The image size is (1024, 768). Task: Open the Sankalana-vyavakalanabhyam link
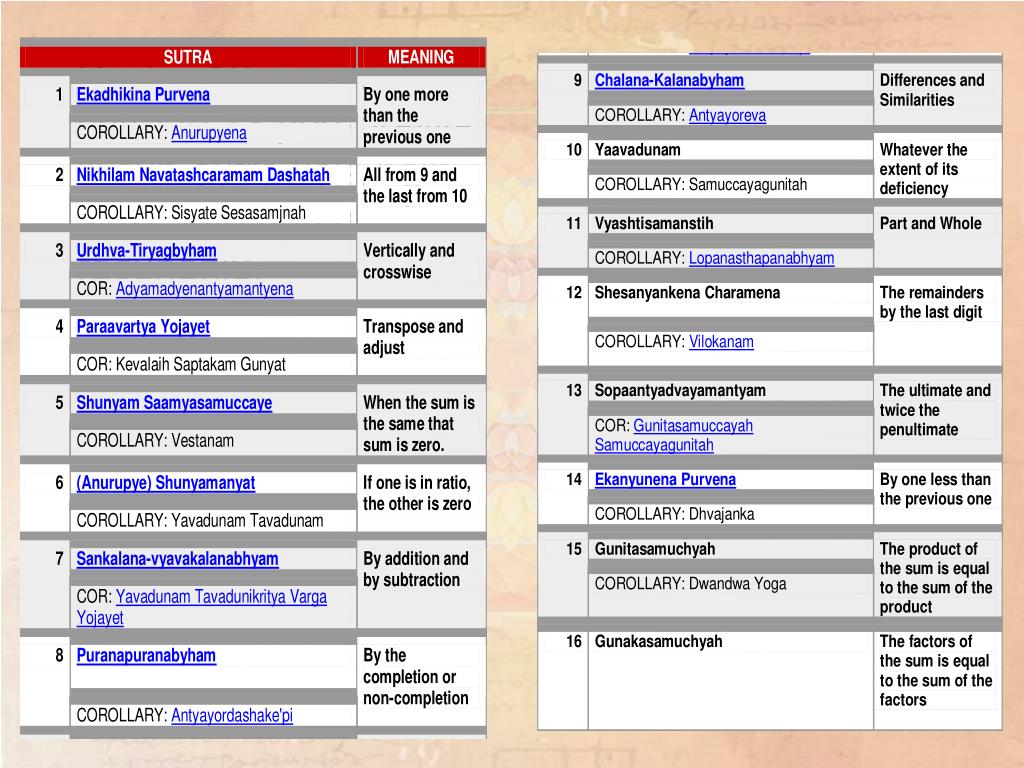coord(178,559)
